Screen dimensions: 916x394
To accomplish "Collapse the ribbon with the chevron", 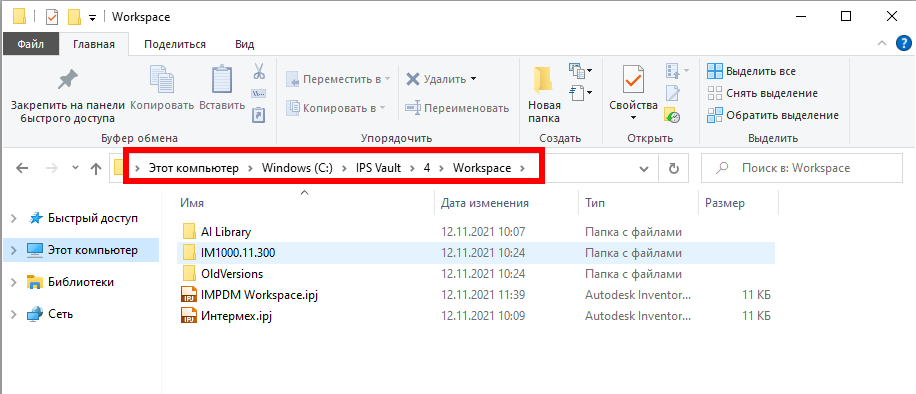I will [x=882, y=43].
